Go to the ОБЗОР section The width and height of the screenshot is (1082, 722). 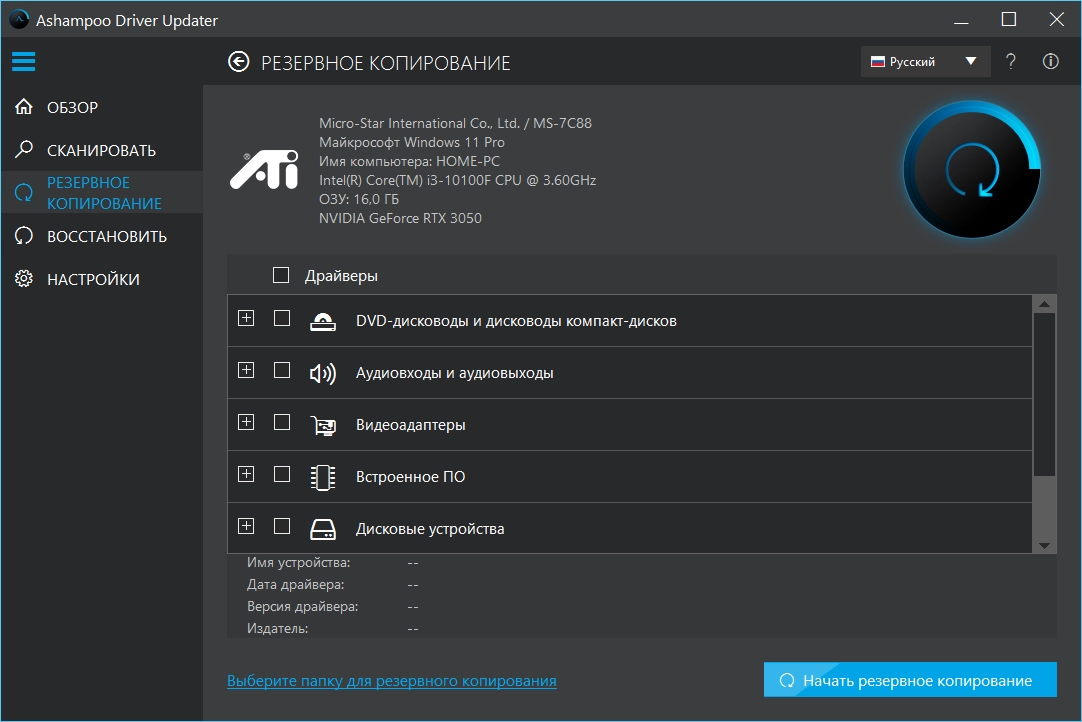(x=72, y=107)
